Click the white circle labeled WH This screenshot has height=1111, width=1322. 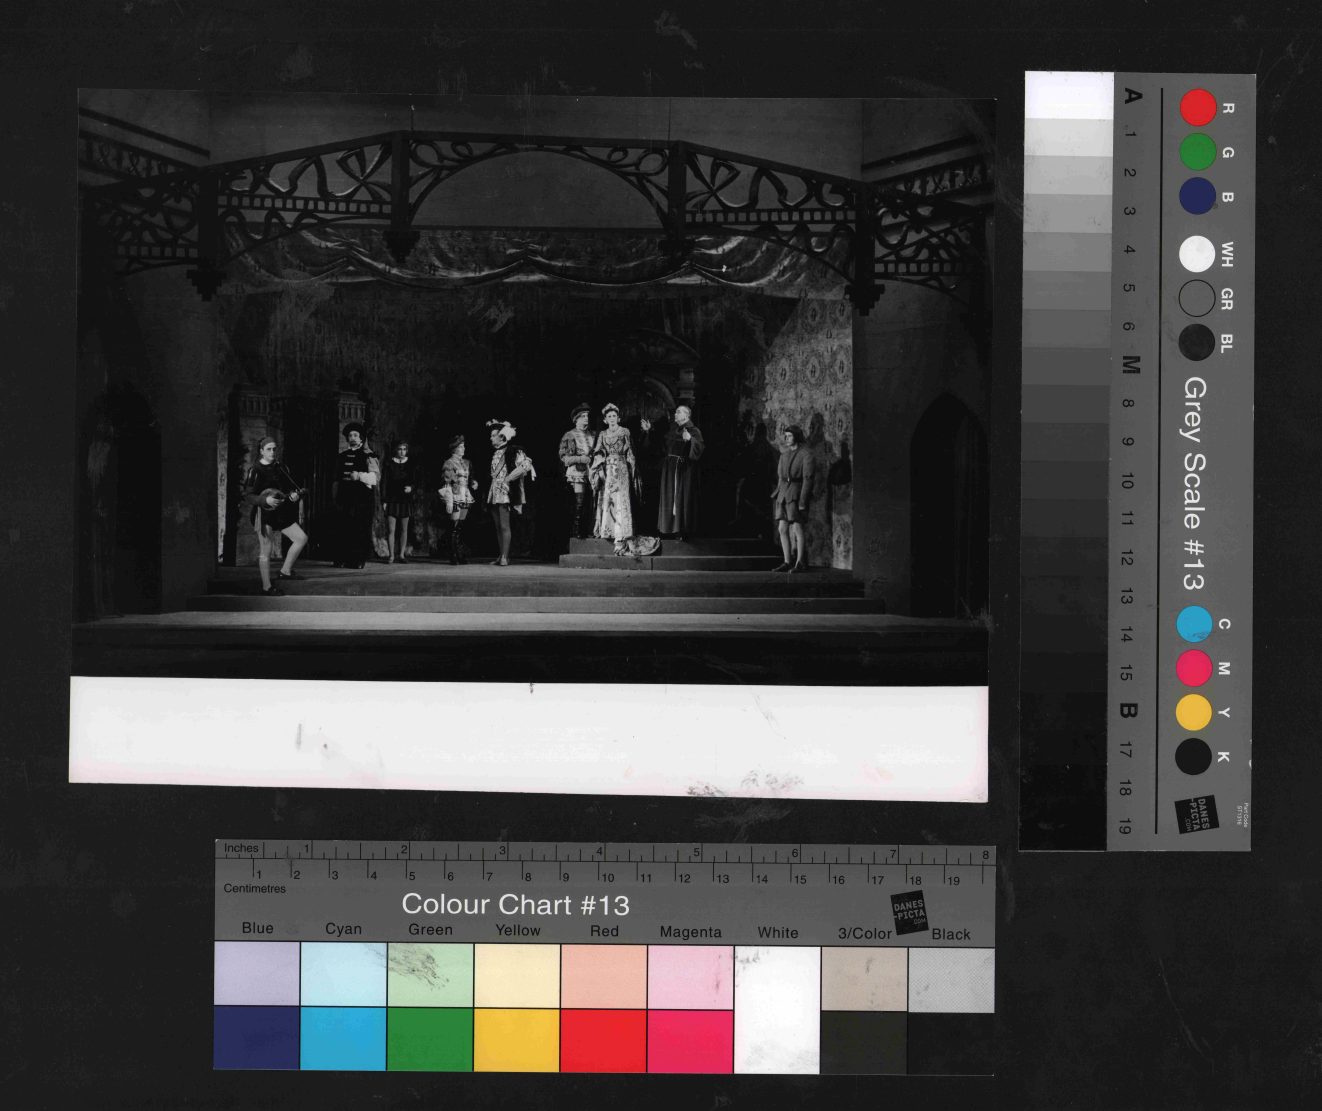tap(1197, 254)
